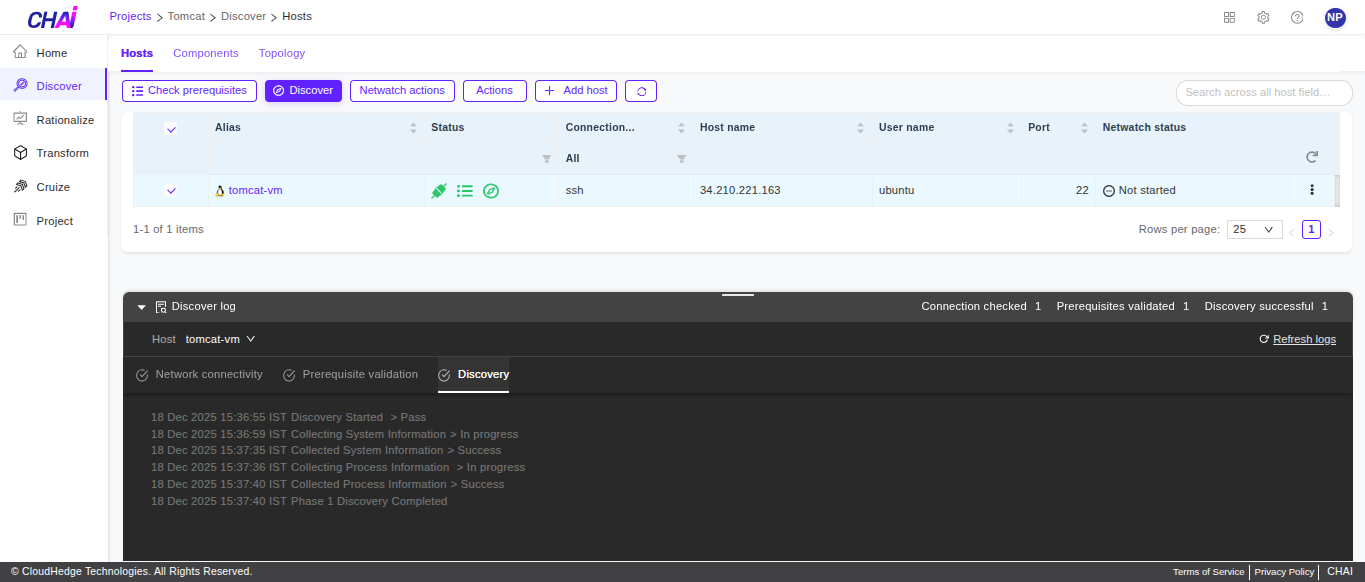Screen dimensions: 1365x582
Task: Sort by the Port column
Action: coord(1084,128)
